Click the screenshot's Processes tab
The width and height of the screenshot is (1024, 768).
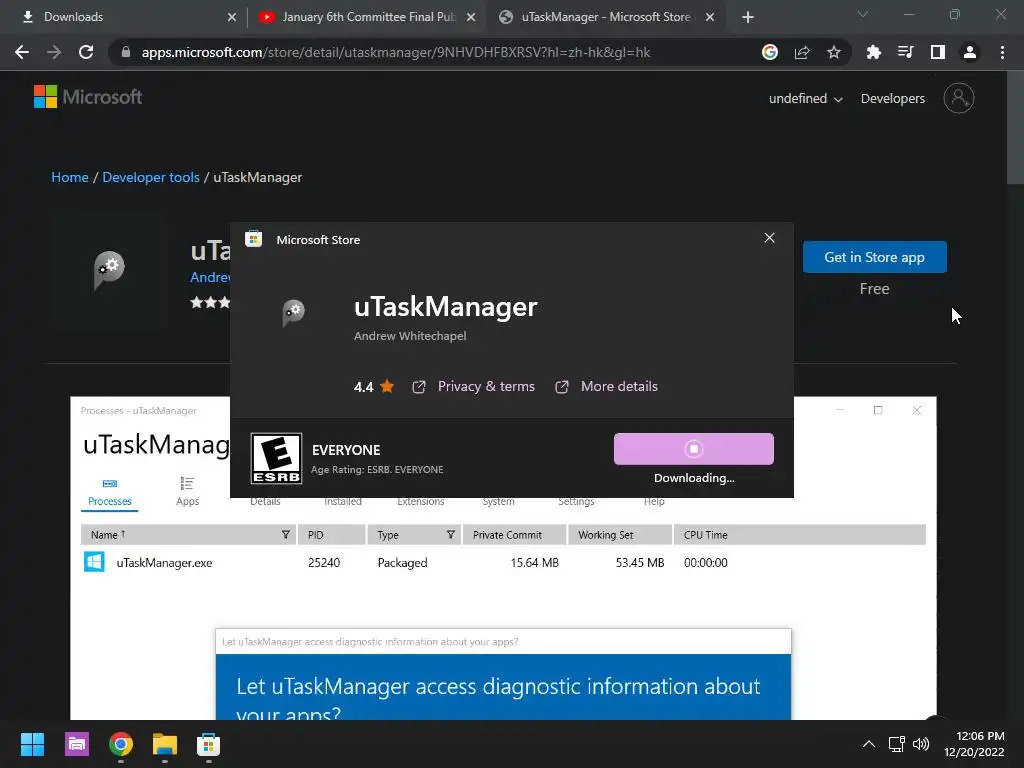click(110, 492)
